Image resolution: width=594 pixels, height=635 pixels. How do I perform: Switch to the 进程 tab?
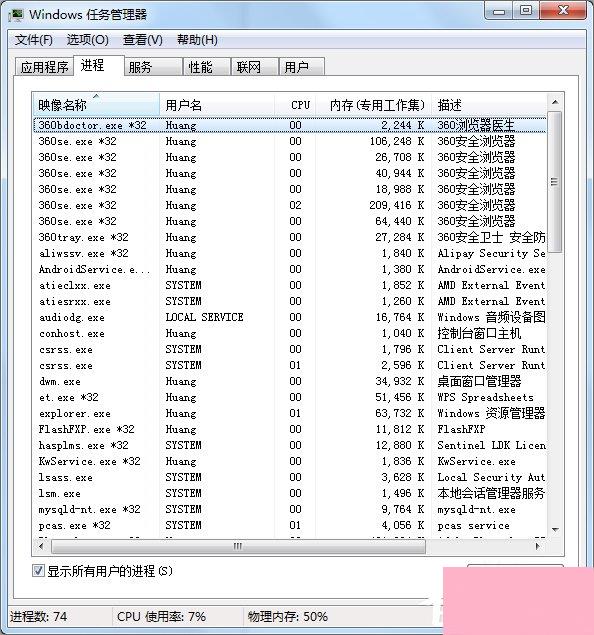click(x=98, y=65)
